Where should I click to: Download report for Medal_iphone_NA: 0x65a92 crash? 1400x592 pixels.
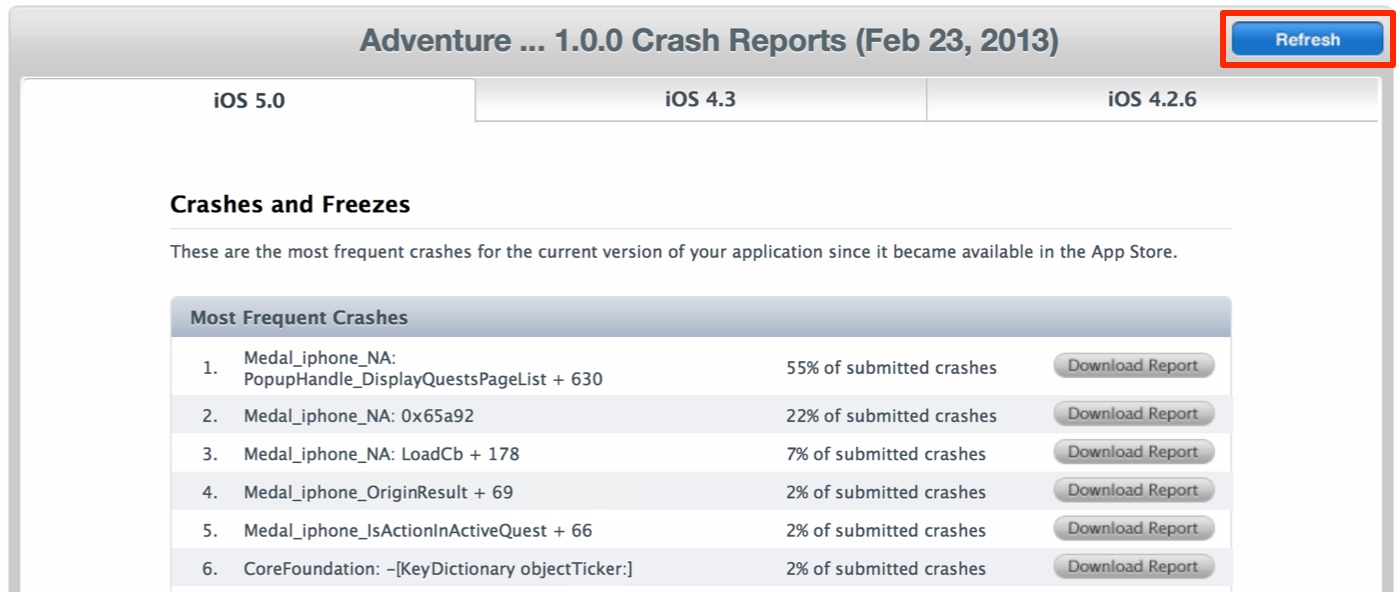[x=1132, y=413]
